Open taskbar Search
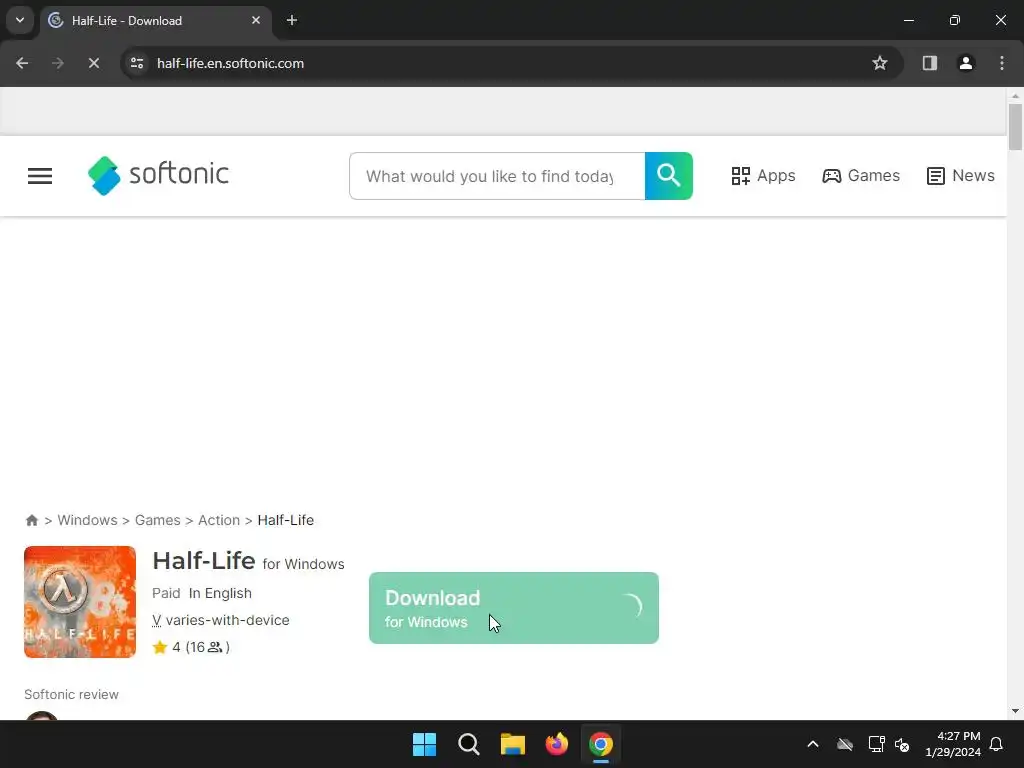Image resolution: width=1024 pixels, height=768 pixels. point(468,744)
